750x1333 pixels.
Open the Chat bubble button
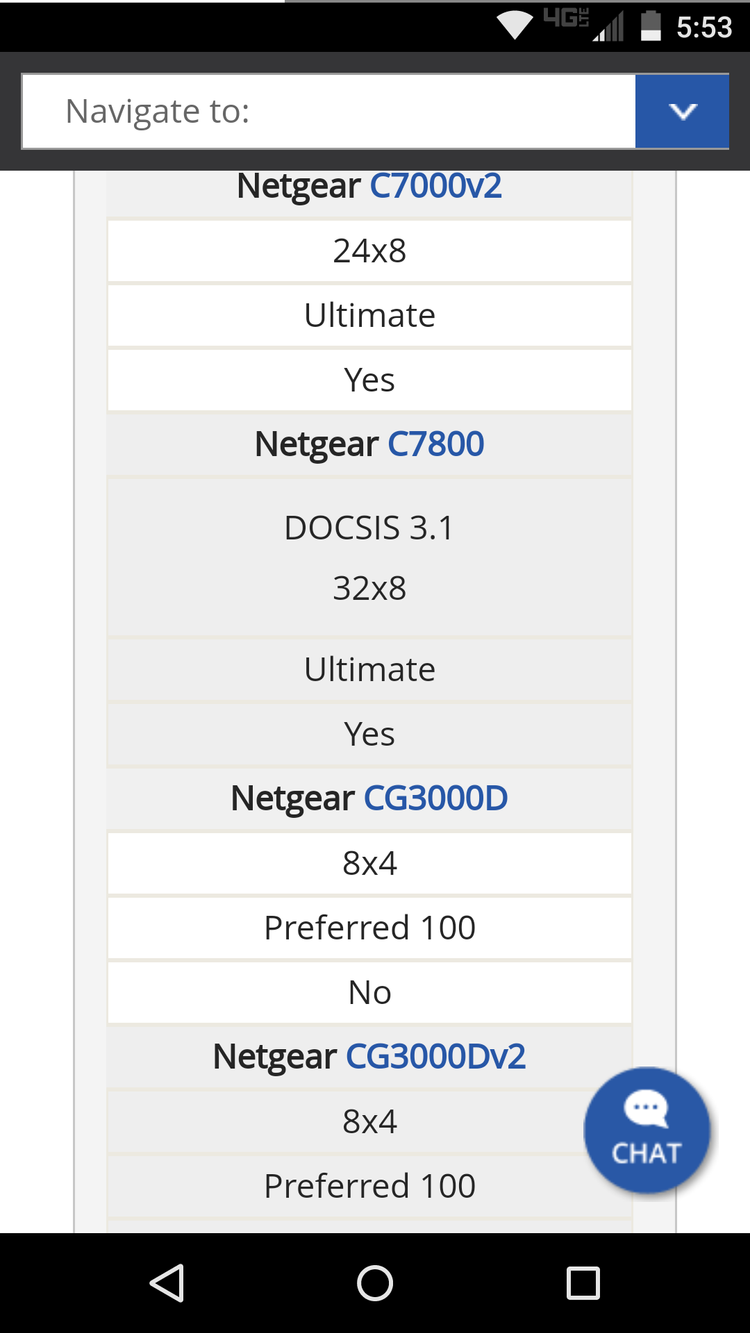[647, 1131]
